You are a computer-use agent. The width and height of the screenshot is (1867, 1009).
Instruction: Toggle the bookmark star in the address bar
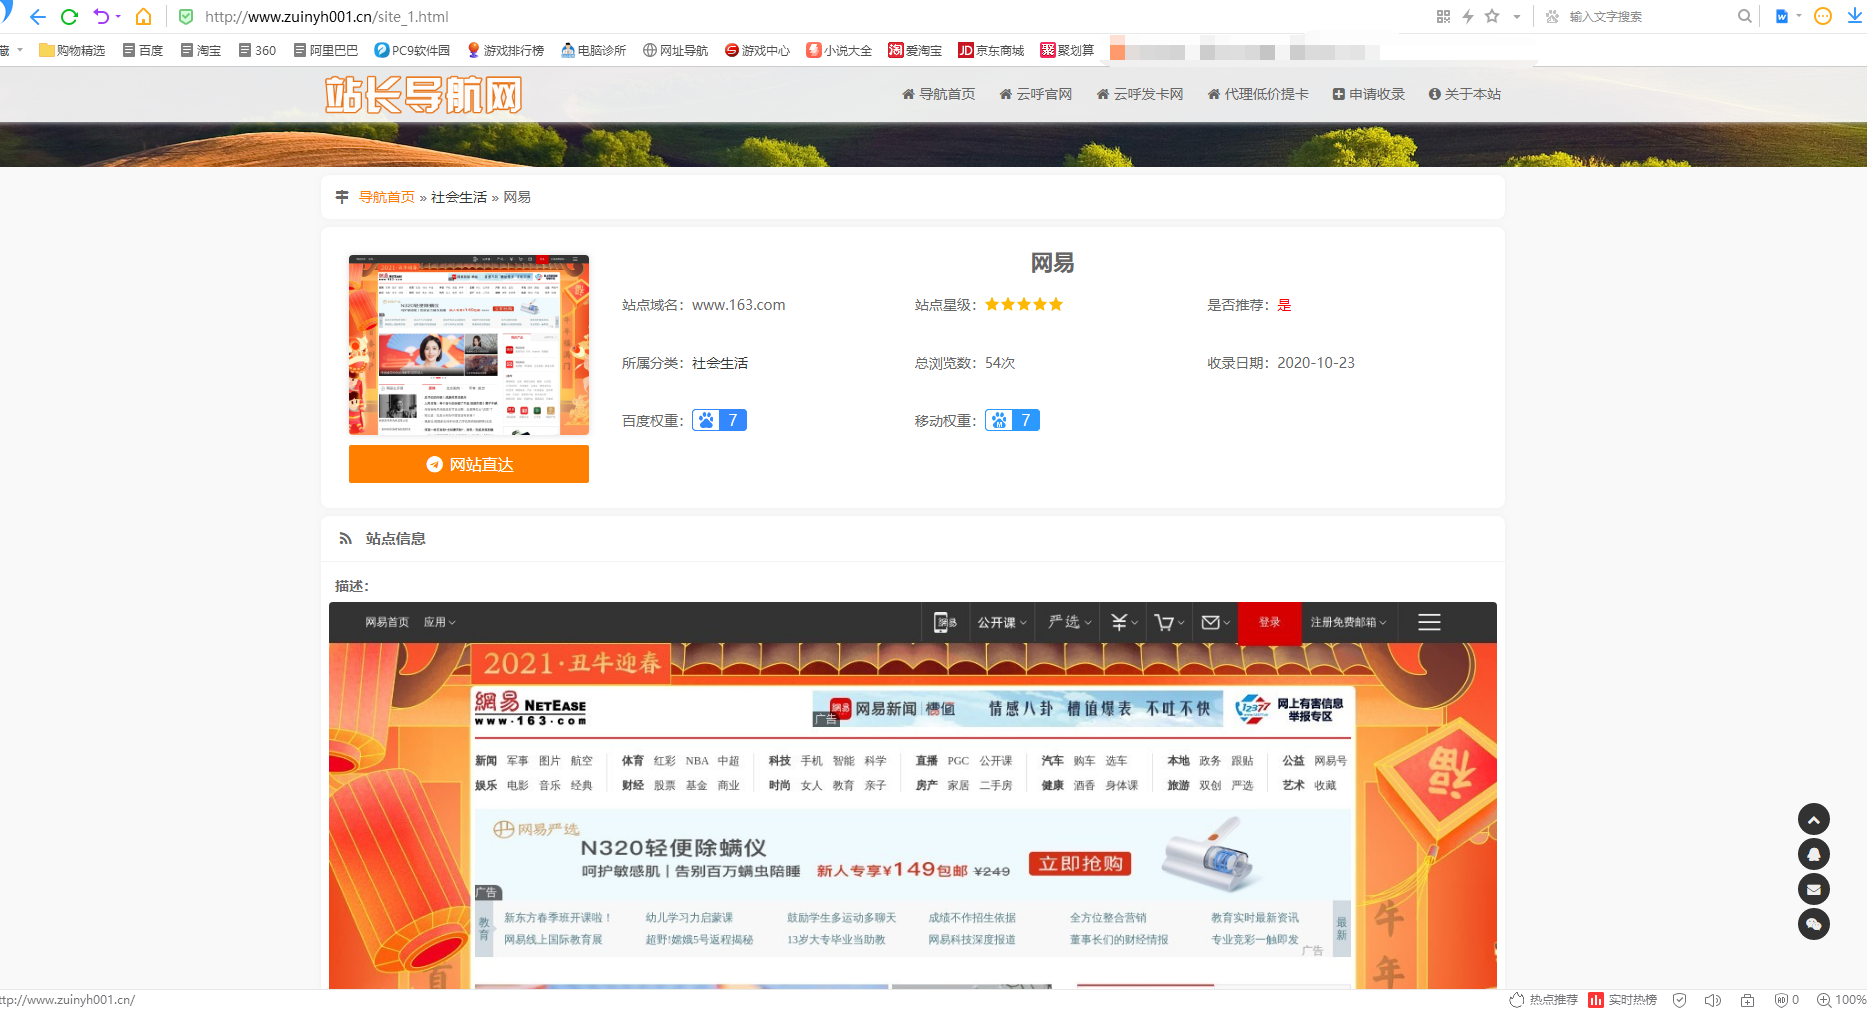pos(1491,16)
